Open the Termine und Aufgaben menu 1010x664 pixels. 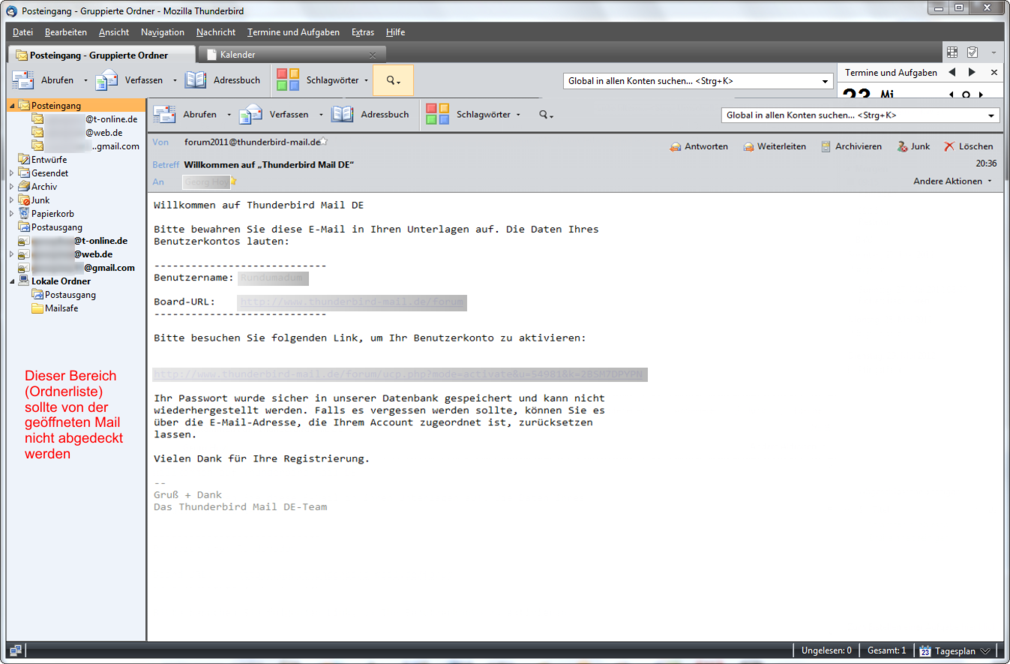coord(293,32)
